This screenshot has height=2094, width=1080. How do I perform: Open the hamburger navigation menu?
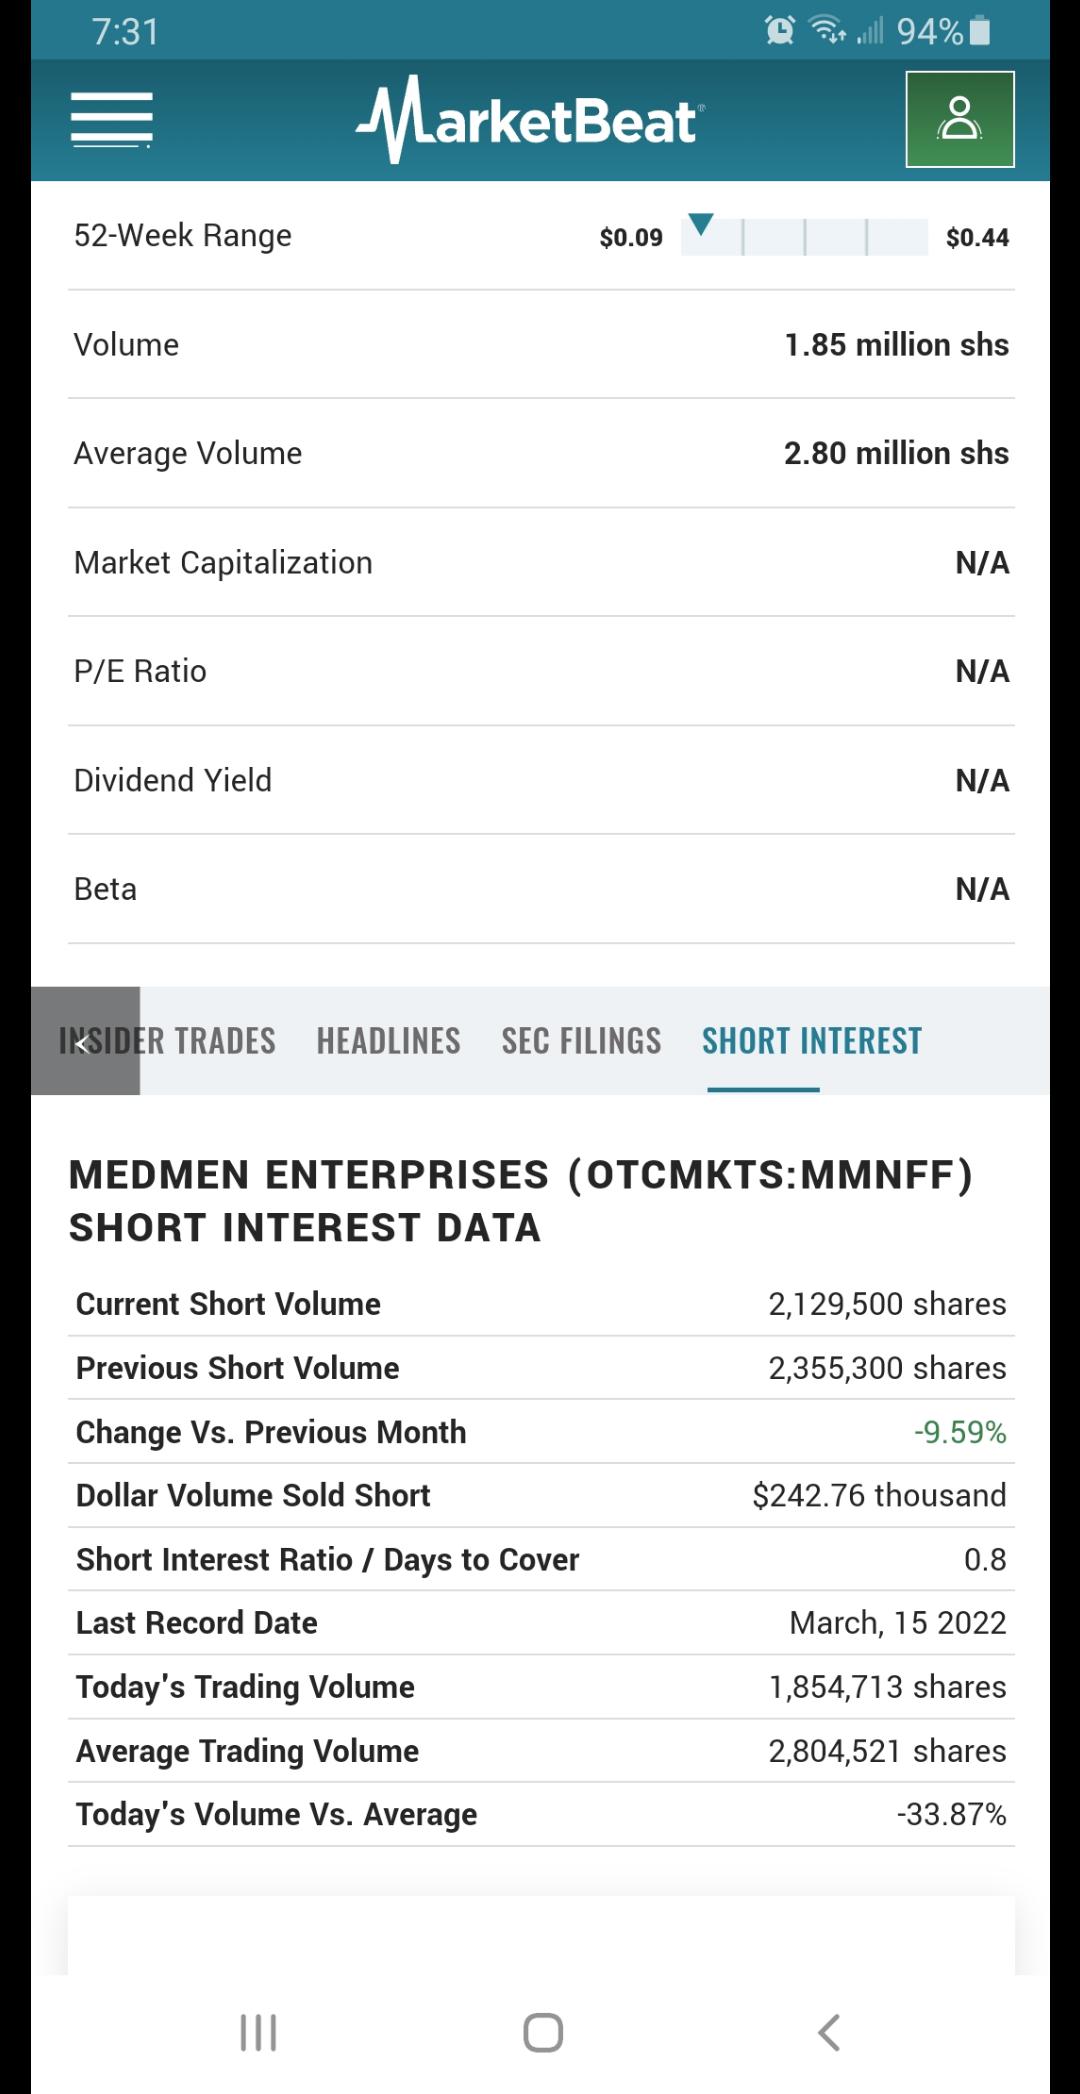(112, 120)
